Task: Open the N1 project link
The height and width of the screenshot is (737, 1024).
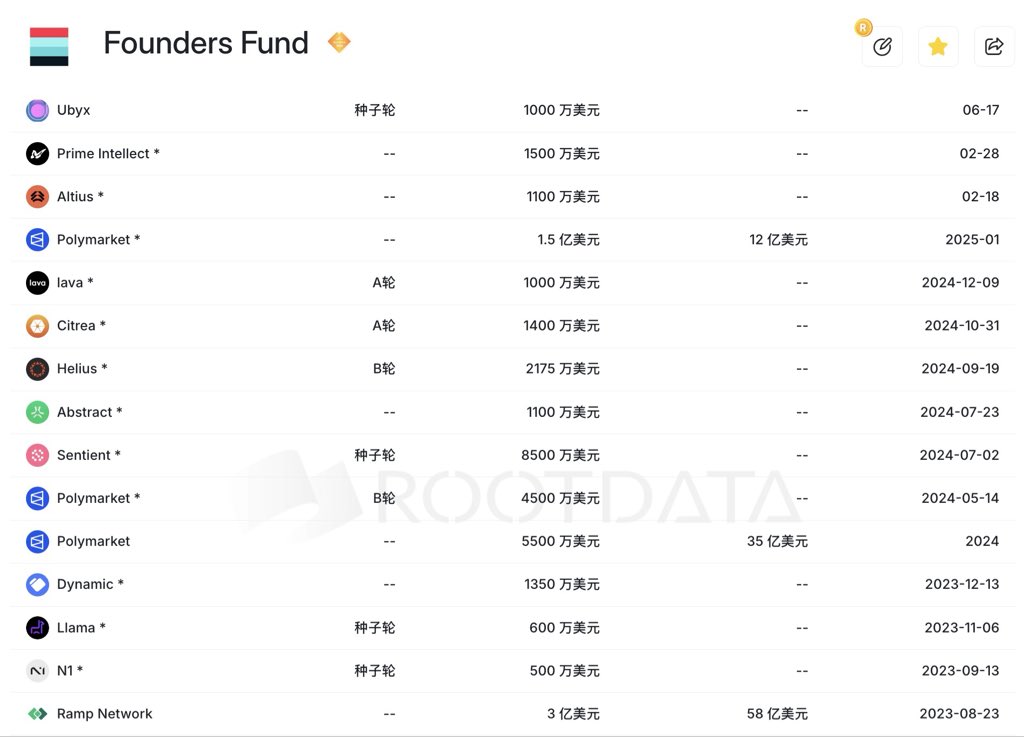Action: point(65,671)
